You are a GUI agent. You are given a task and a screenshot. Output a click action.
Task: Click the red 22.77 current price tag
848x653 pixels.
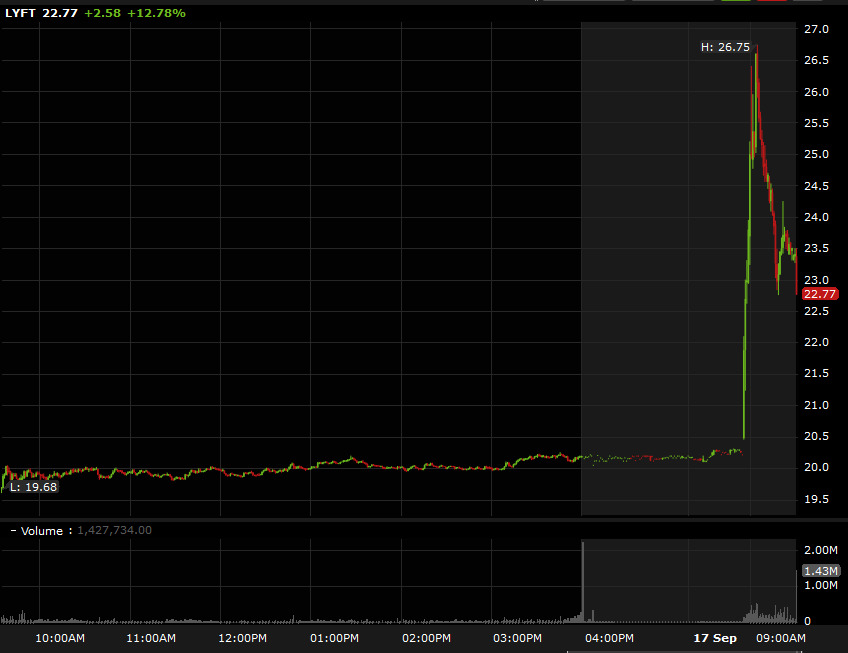[820, 294]
